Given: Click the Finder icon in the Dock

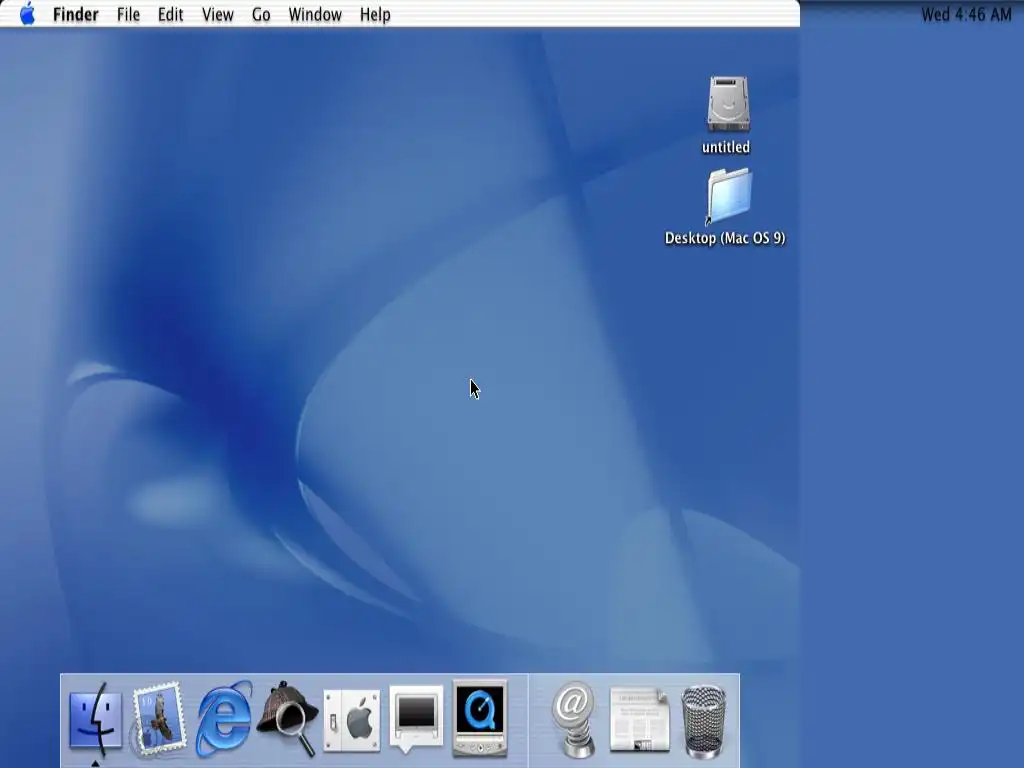Looking at the screenshot, I should tap(95, 718).
